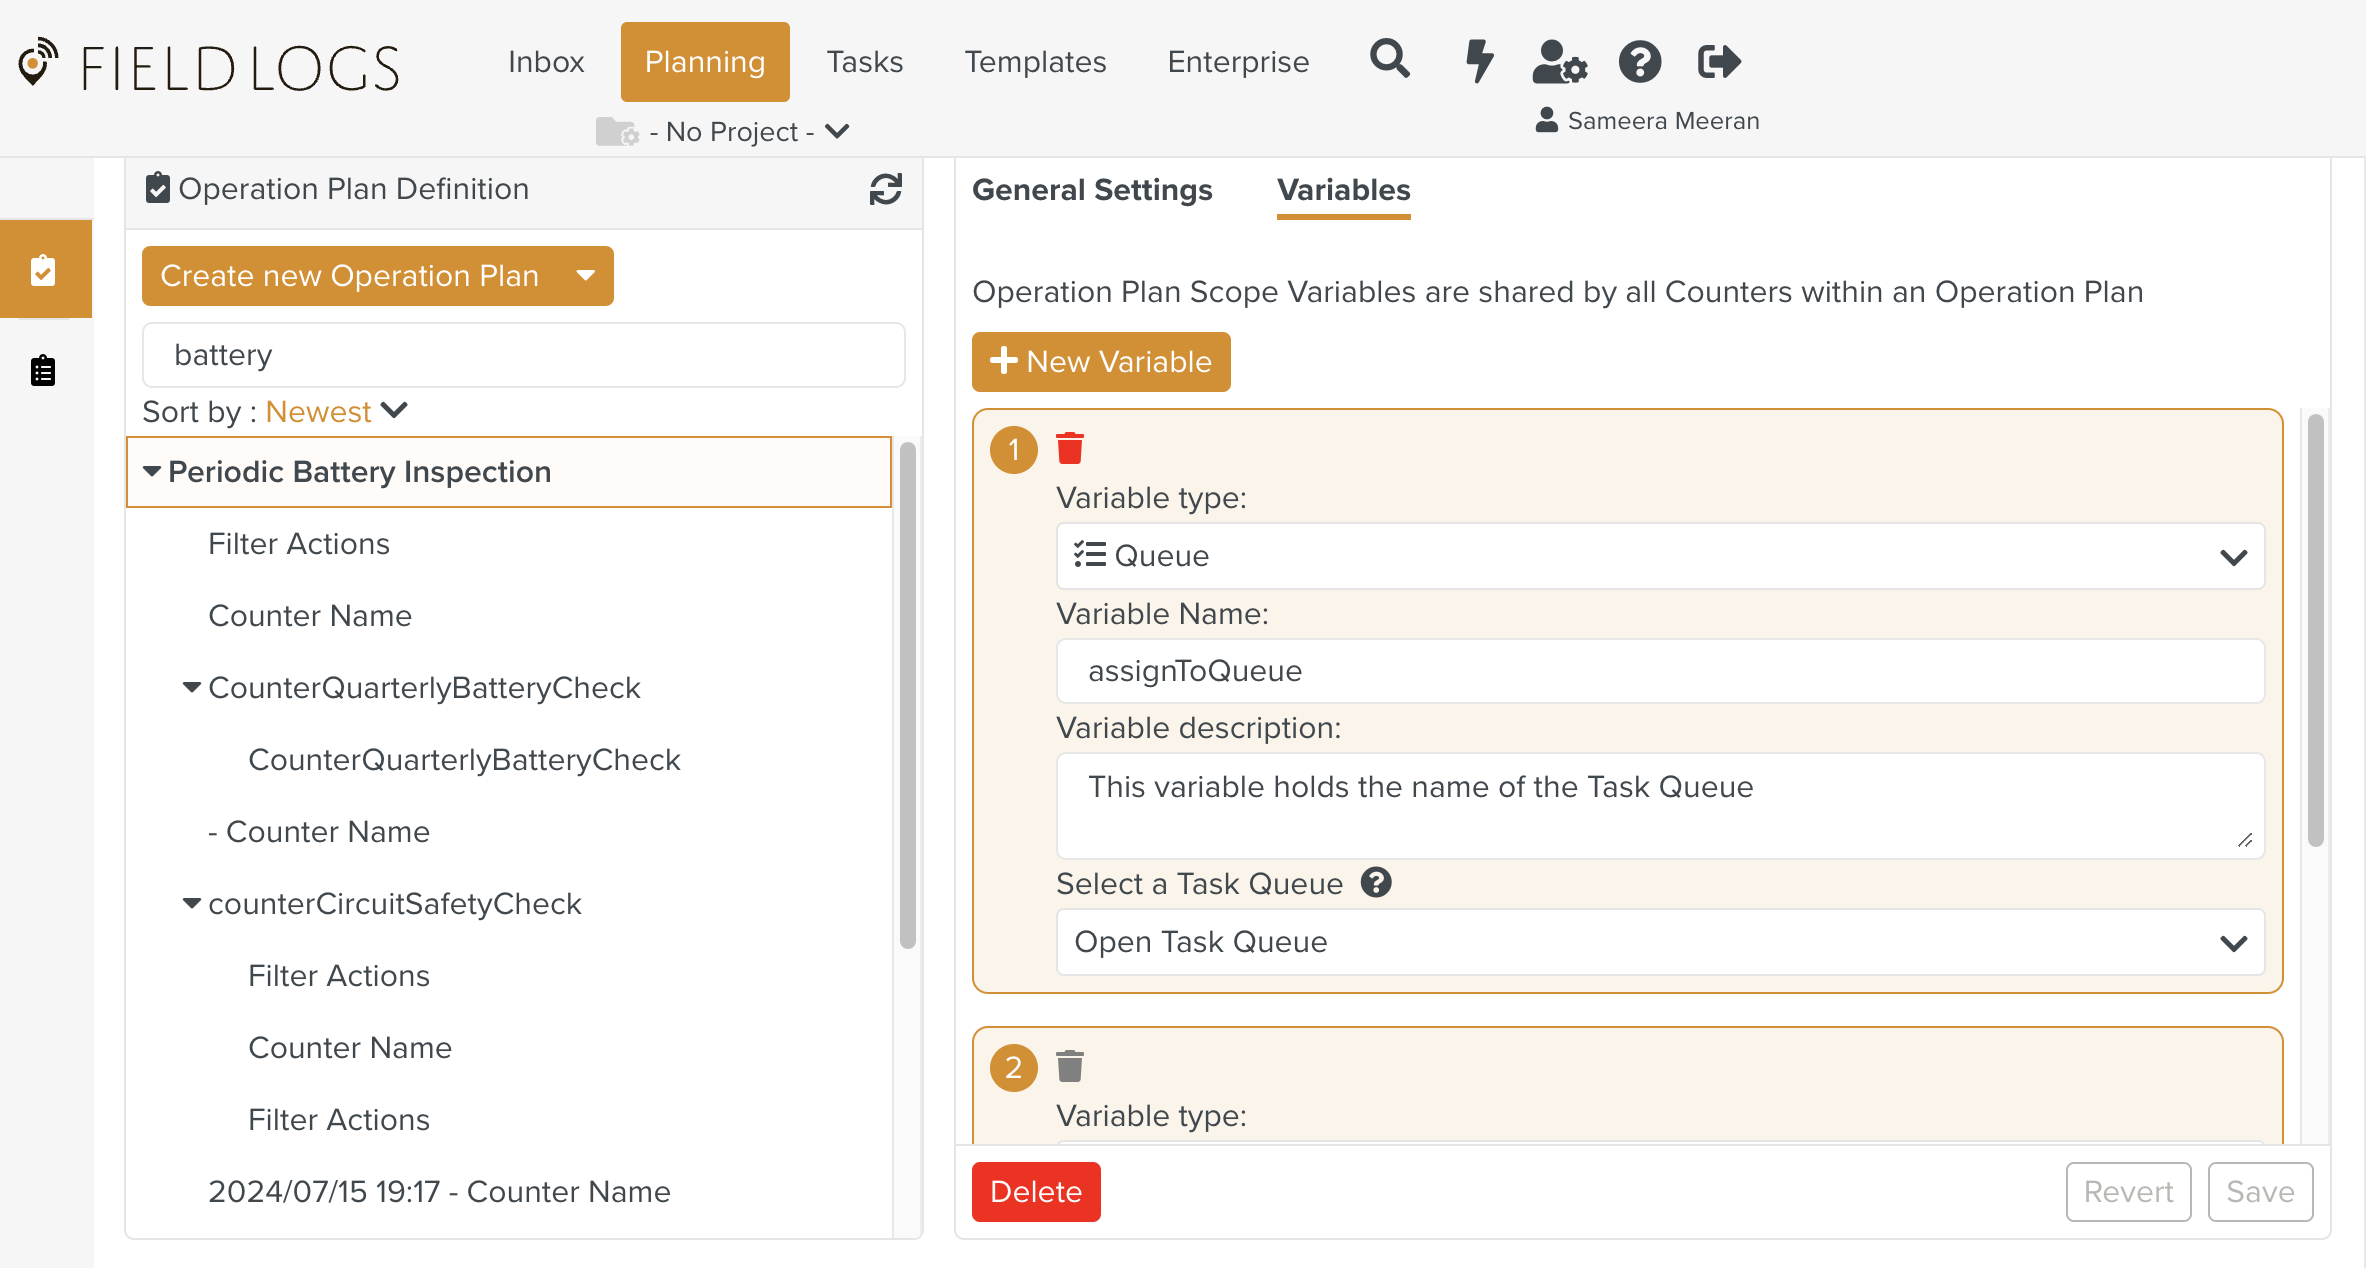Open the Variable type Queue dropdown
The image size is (2366, 1268).
tap(1659, 556)
